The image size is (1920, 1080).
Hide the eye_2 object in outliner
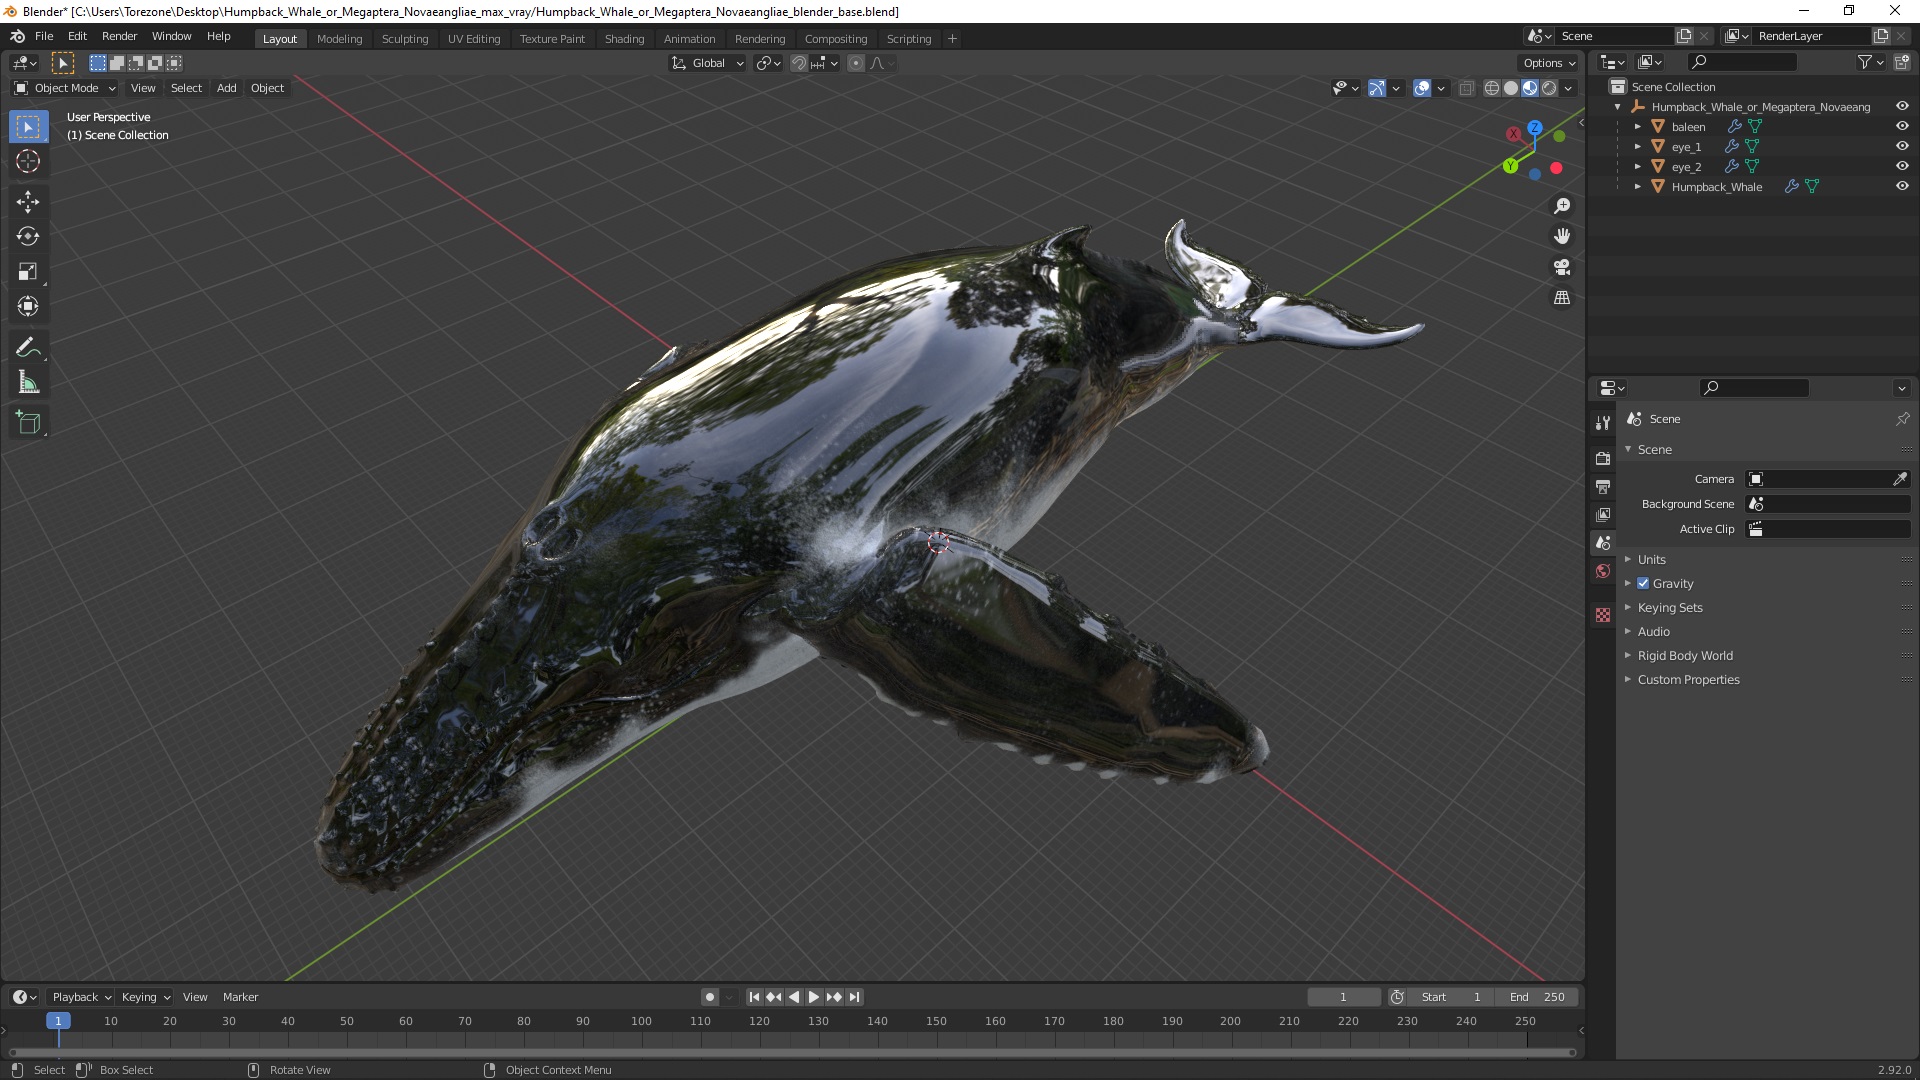tap(1902, 167)
